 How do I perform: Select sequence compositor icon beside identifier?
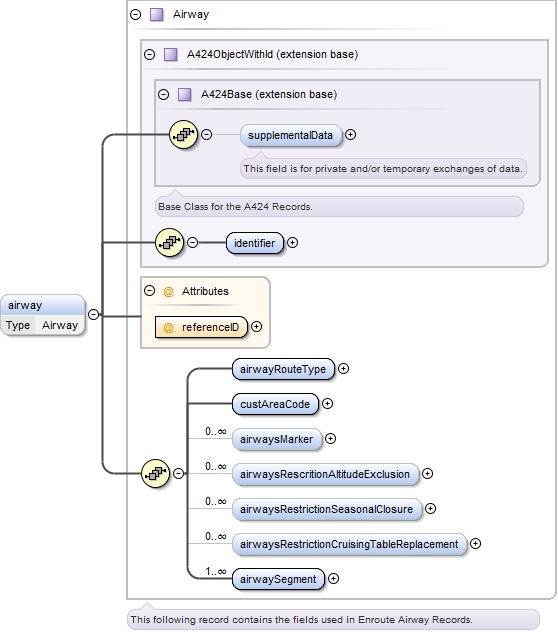click(170, 243)
